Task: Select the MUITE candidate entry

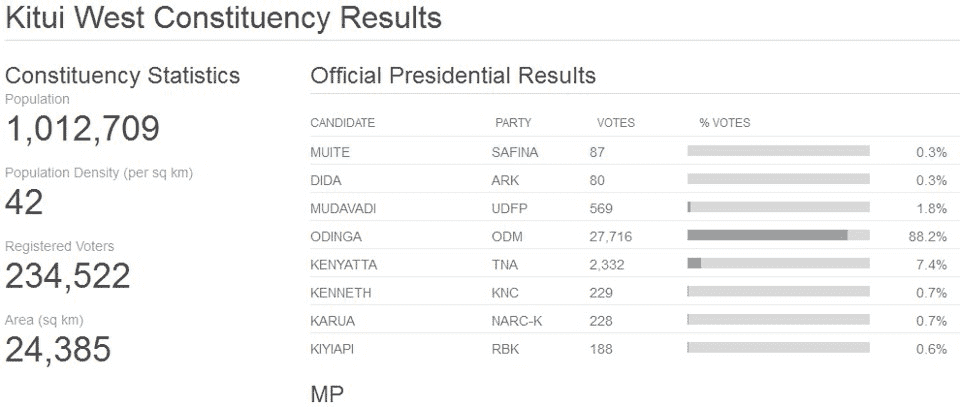Action: 329,152
